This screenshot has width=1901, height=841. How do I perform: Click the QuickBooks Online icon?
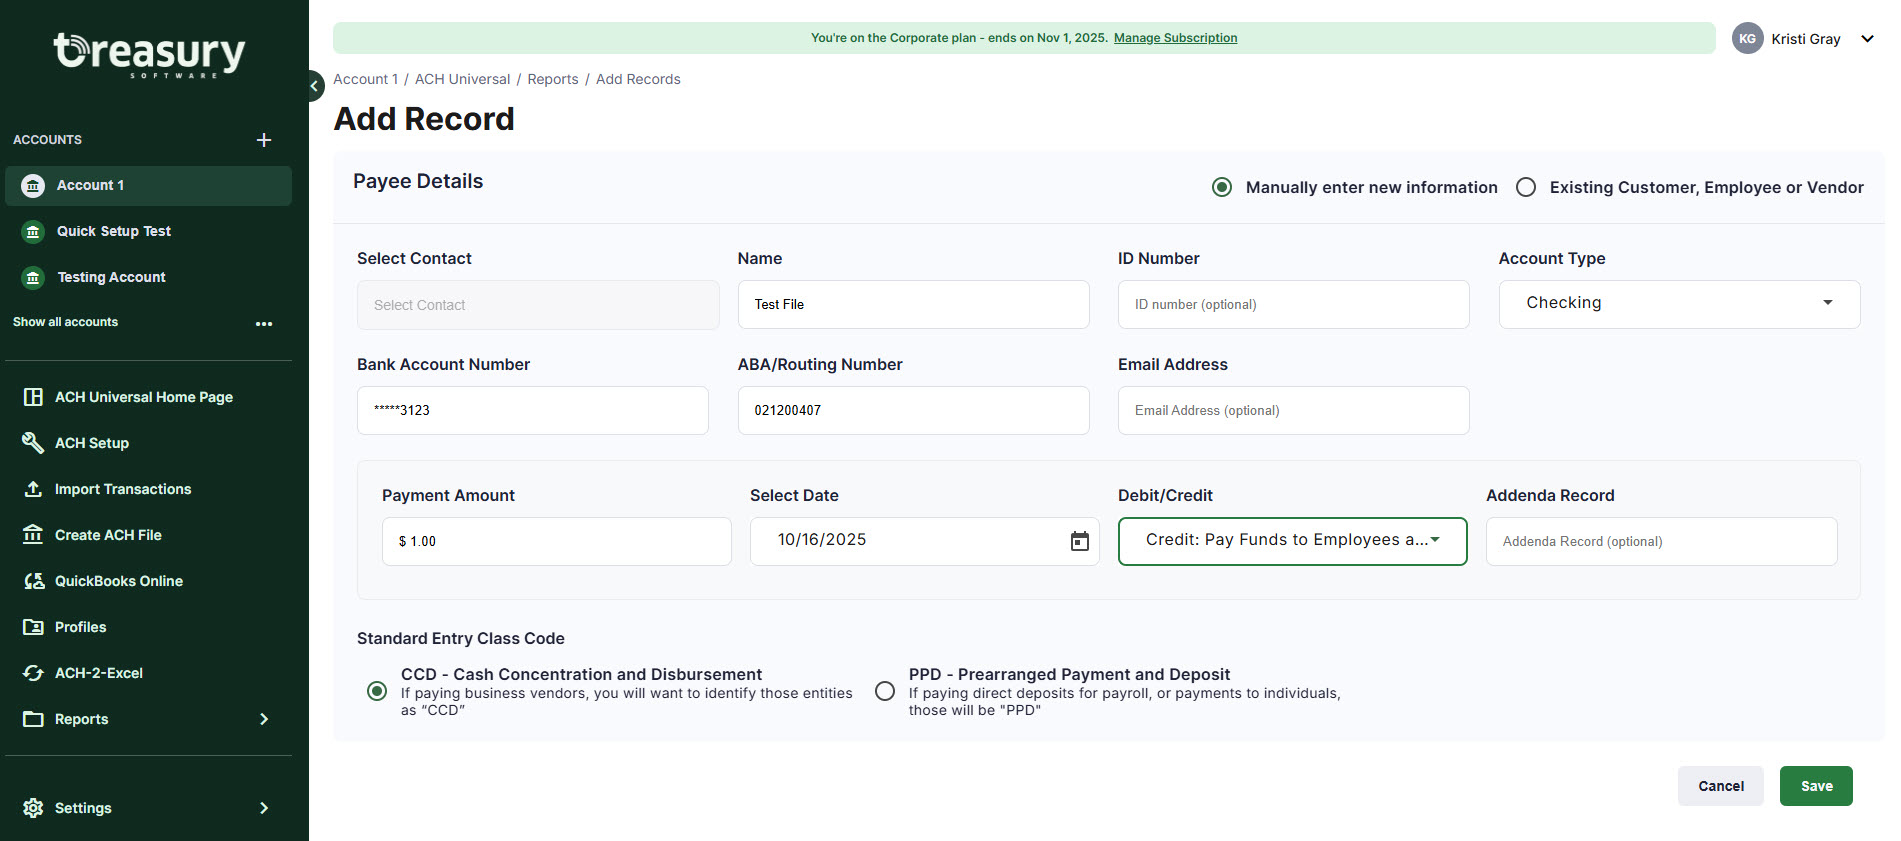(x=33, y=581)
